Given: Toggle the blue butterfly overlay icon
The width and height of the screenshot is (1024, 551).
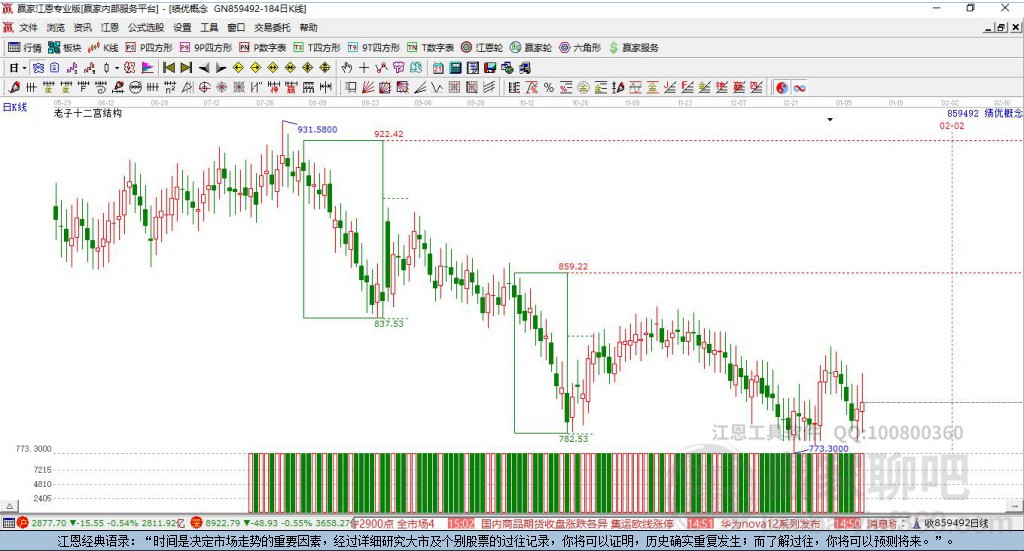Looking at the screenshot, I should coord(38,68).
